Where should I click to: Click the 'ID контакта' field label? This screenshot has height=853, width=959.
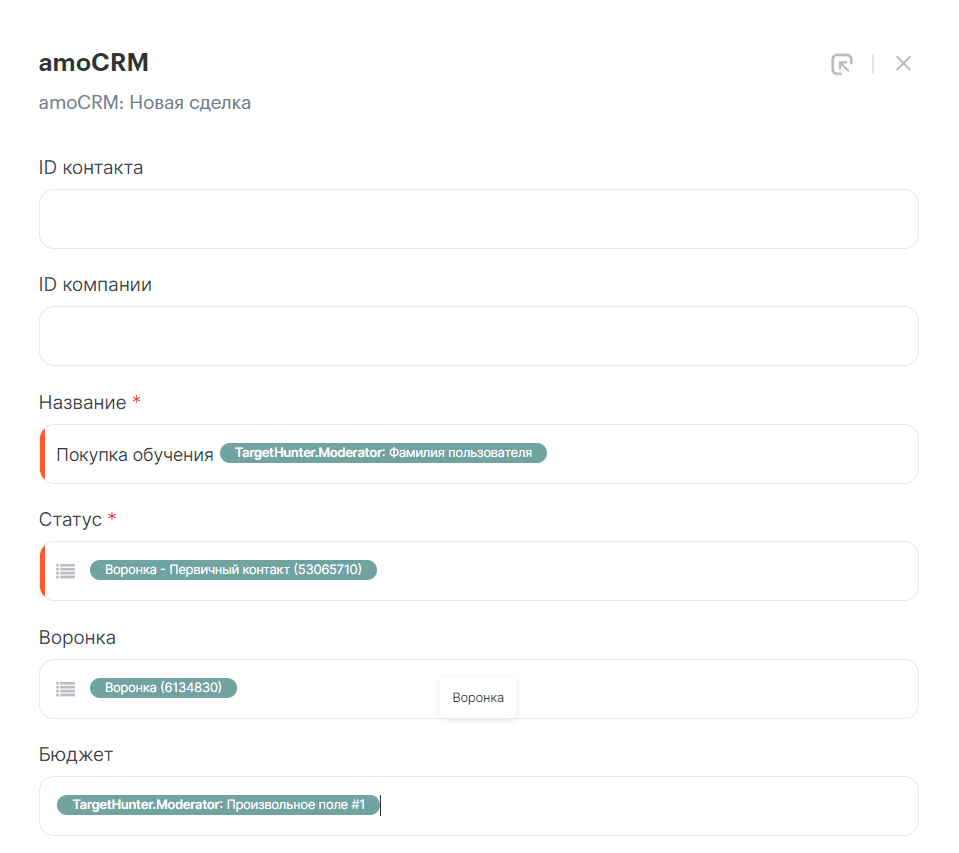pos(91,167)
